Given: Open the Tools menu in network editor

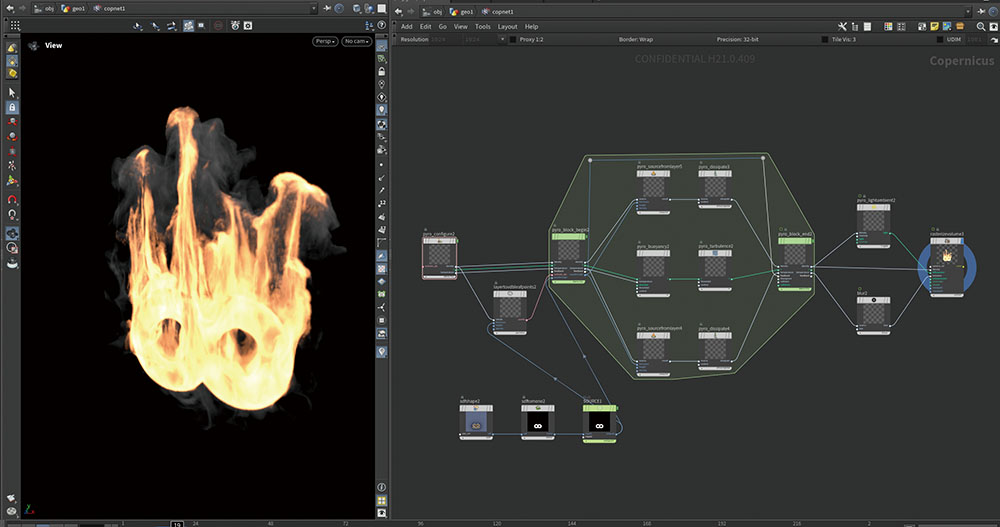Looking at the screenshot, I should [483, 26].
